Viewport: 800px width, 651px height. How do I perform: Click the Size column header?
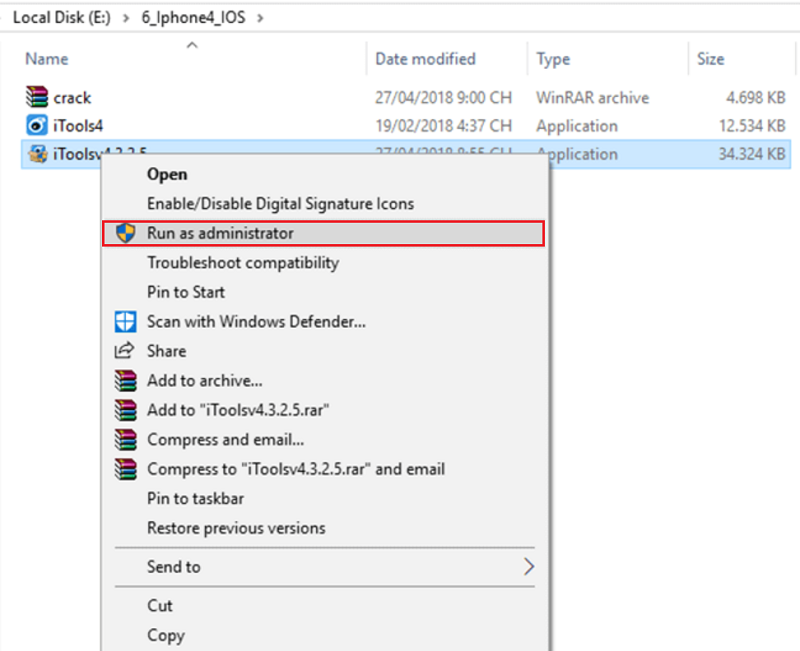710,59
